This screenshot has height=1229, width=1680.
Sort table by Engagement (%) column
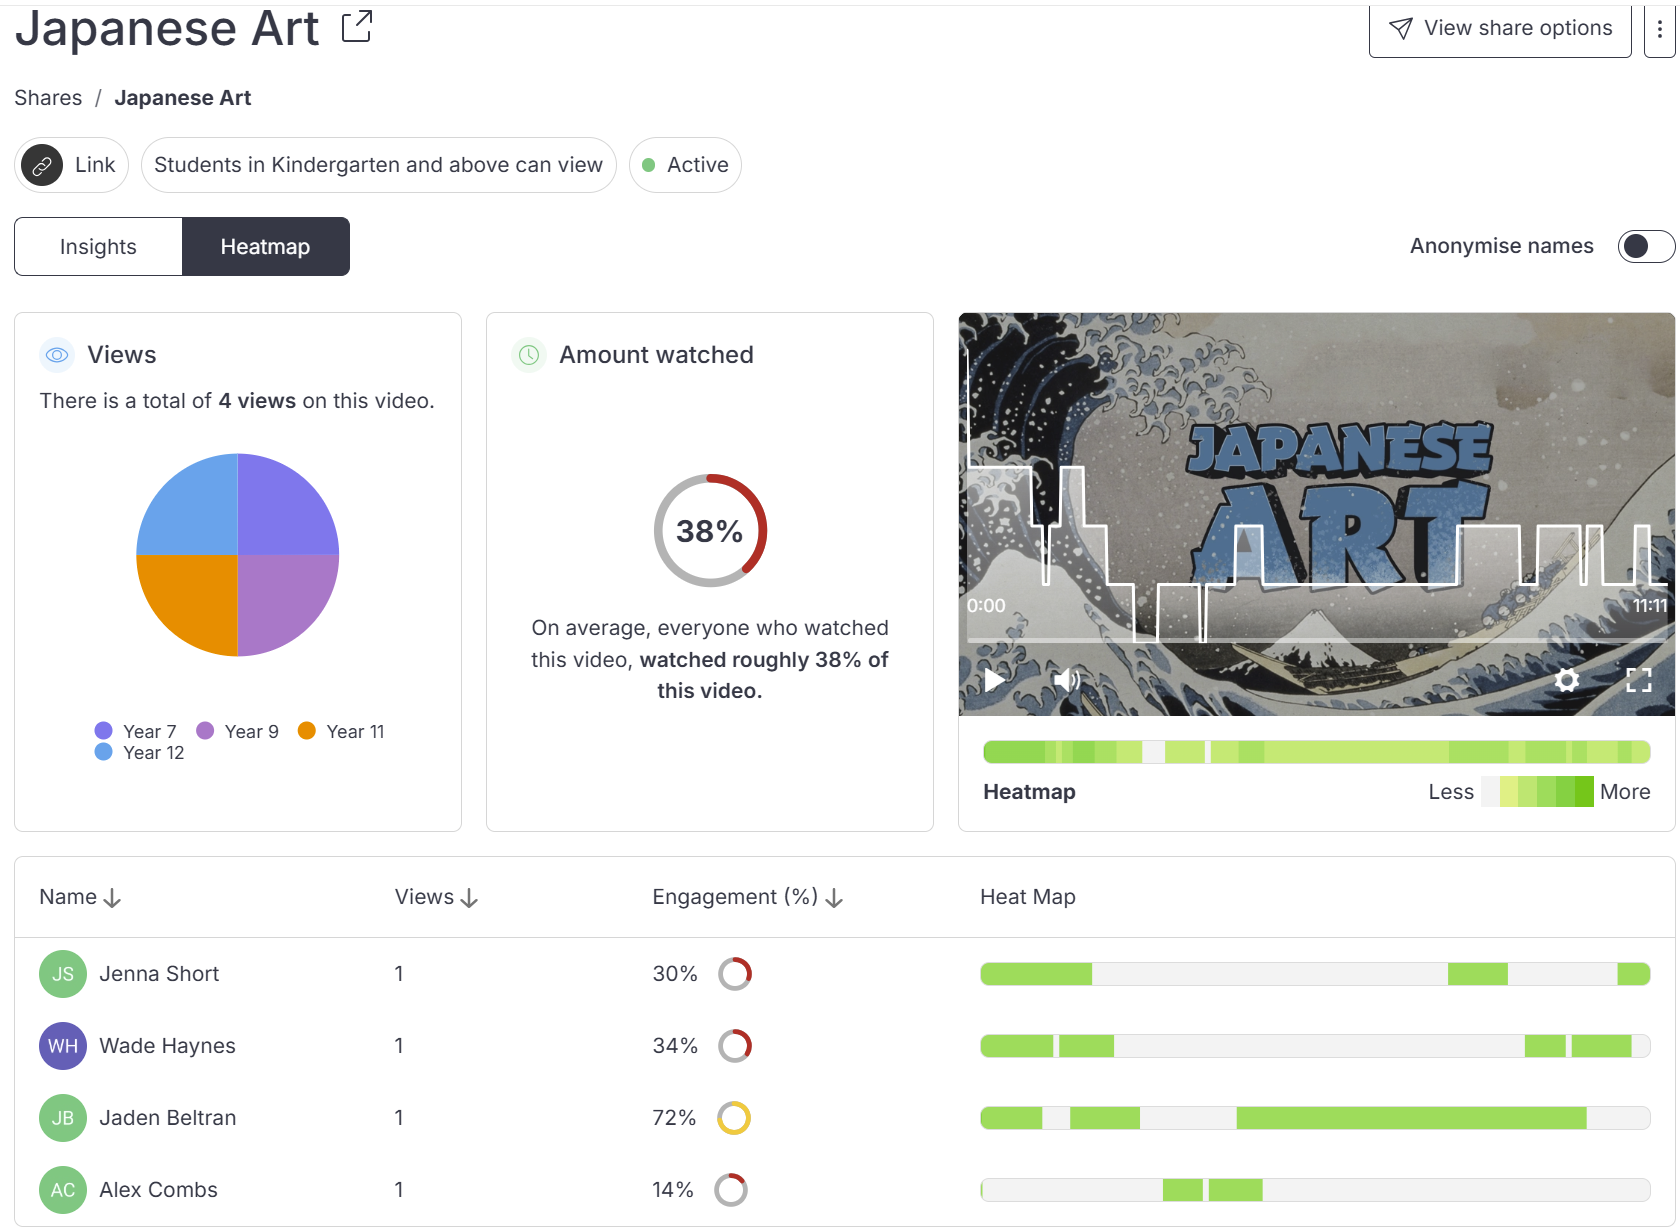[748, 897]
